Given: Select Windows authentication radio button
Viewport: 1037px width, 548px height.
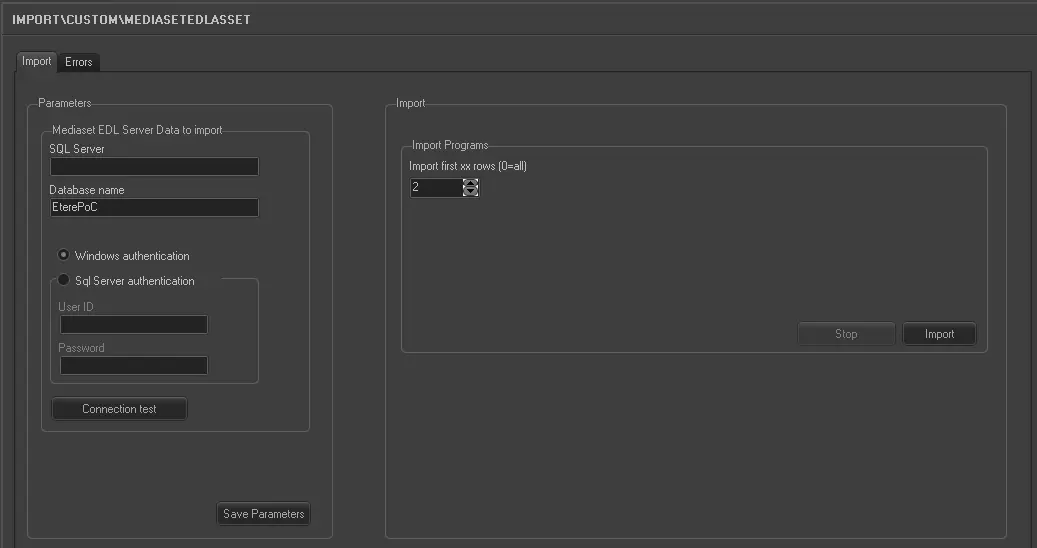Looking at the screenshot, I should [x=64, y=256].
